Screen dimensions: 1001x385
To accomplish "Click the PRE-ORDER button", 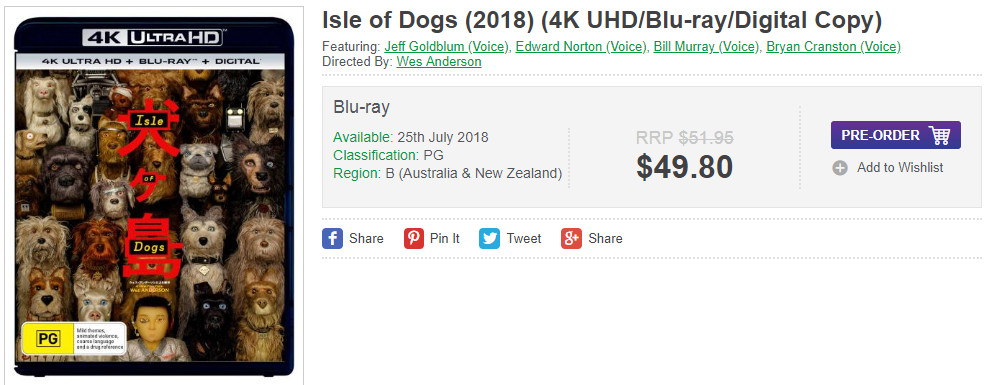I will click(x=896, y=135).
